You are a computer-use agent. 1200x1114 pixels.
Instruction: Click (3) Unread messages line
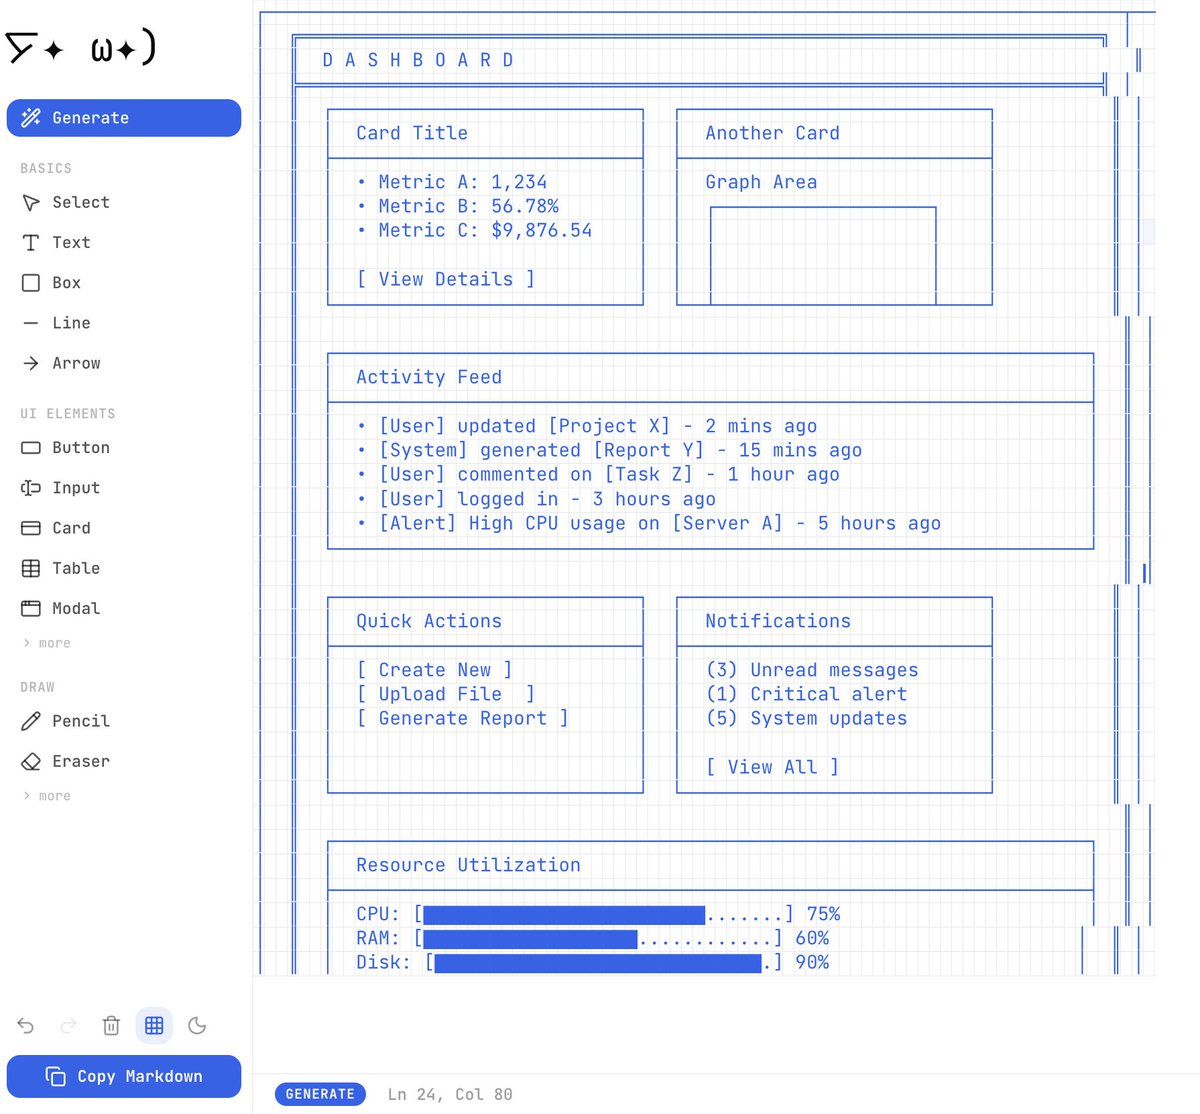(812, 670)
